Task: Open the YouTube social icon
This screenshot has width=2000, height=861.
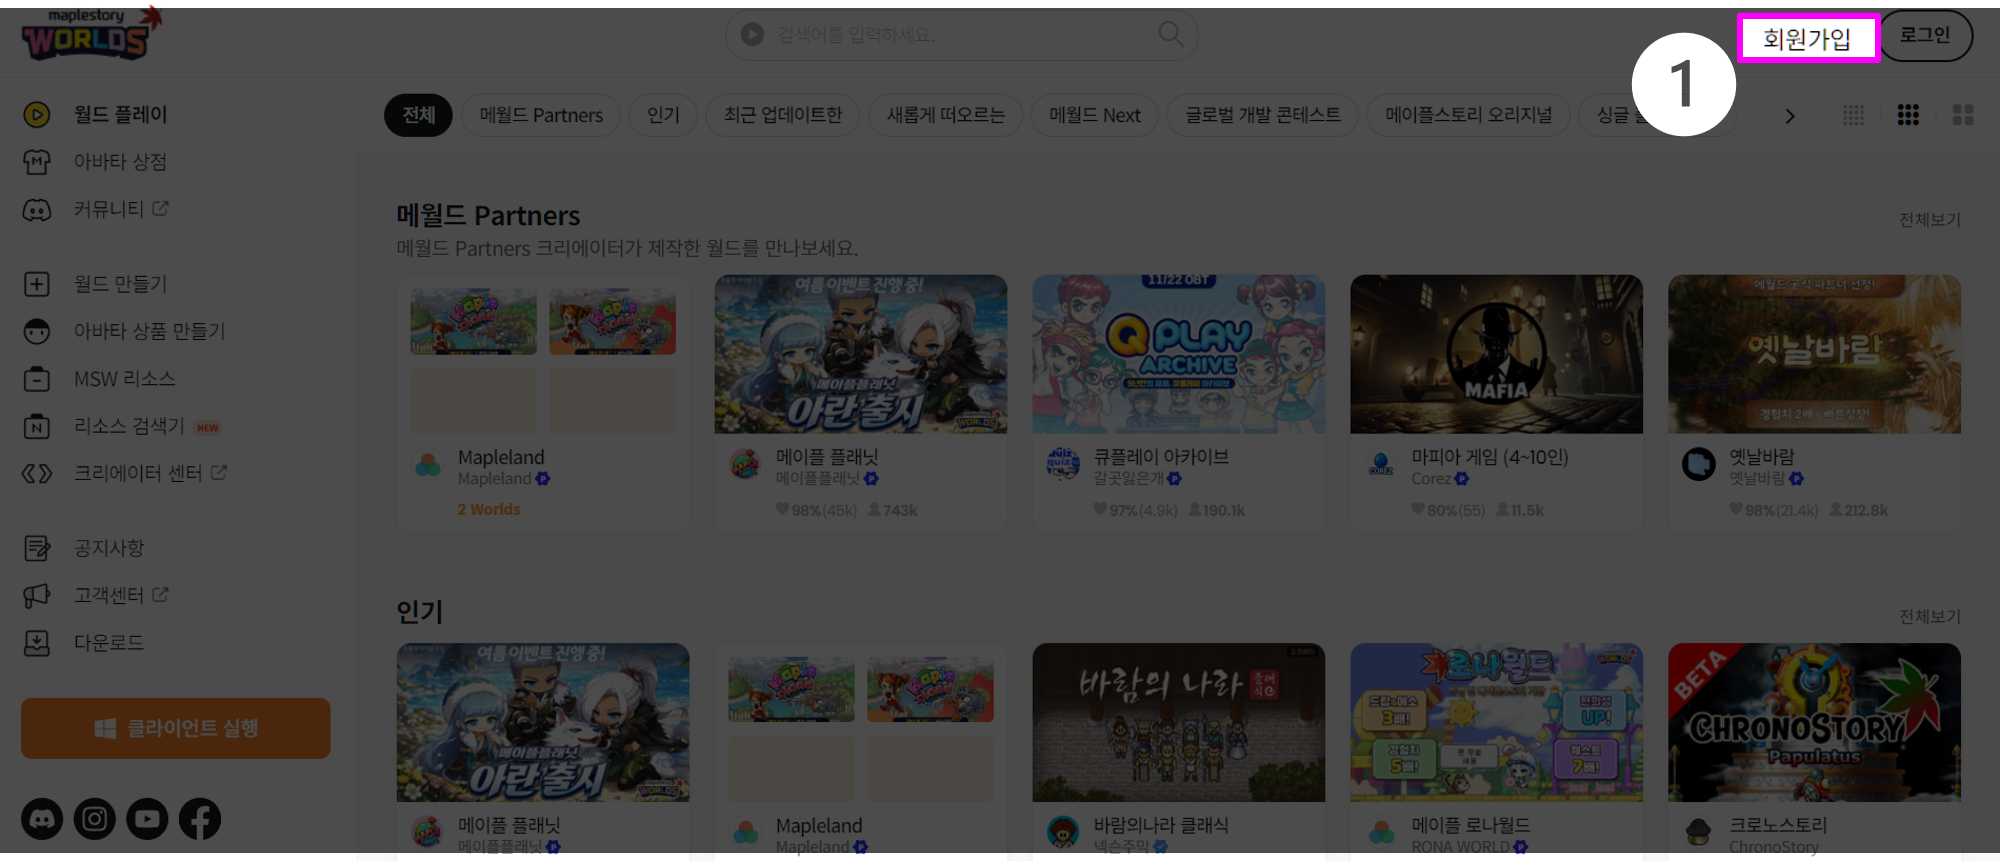Action: [x=147, y=819]
